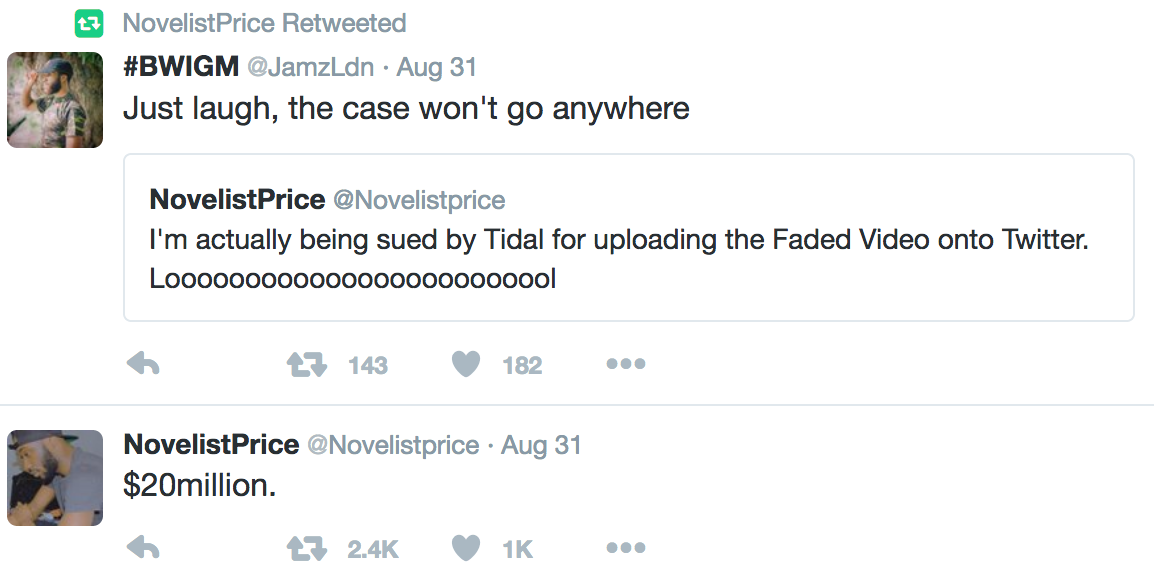The image size is (1154, 584).
Task: Open the Aug 31 timestamp of JamzLdn tweet
Action: tap(436, 67)
